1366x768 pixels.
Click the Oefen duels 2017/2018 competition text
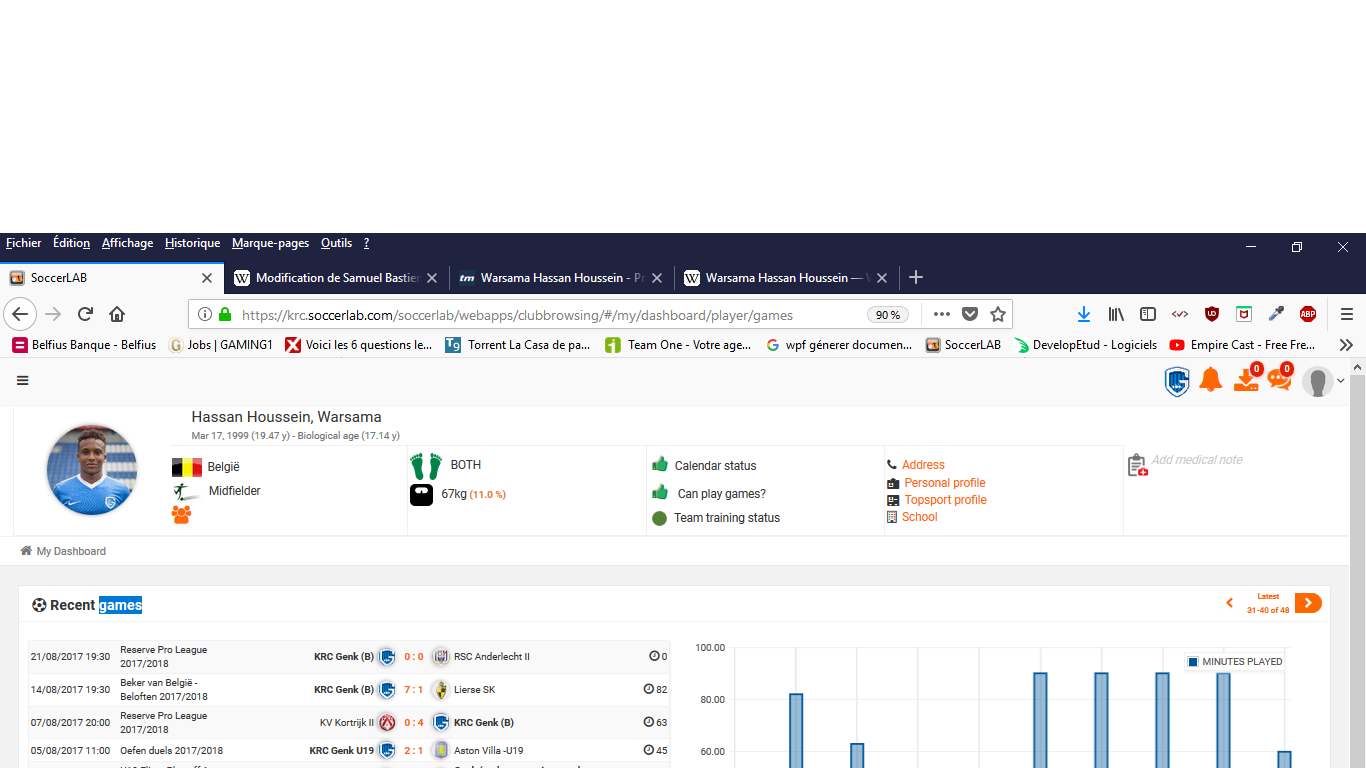click(x=172, y=750)
